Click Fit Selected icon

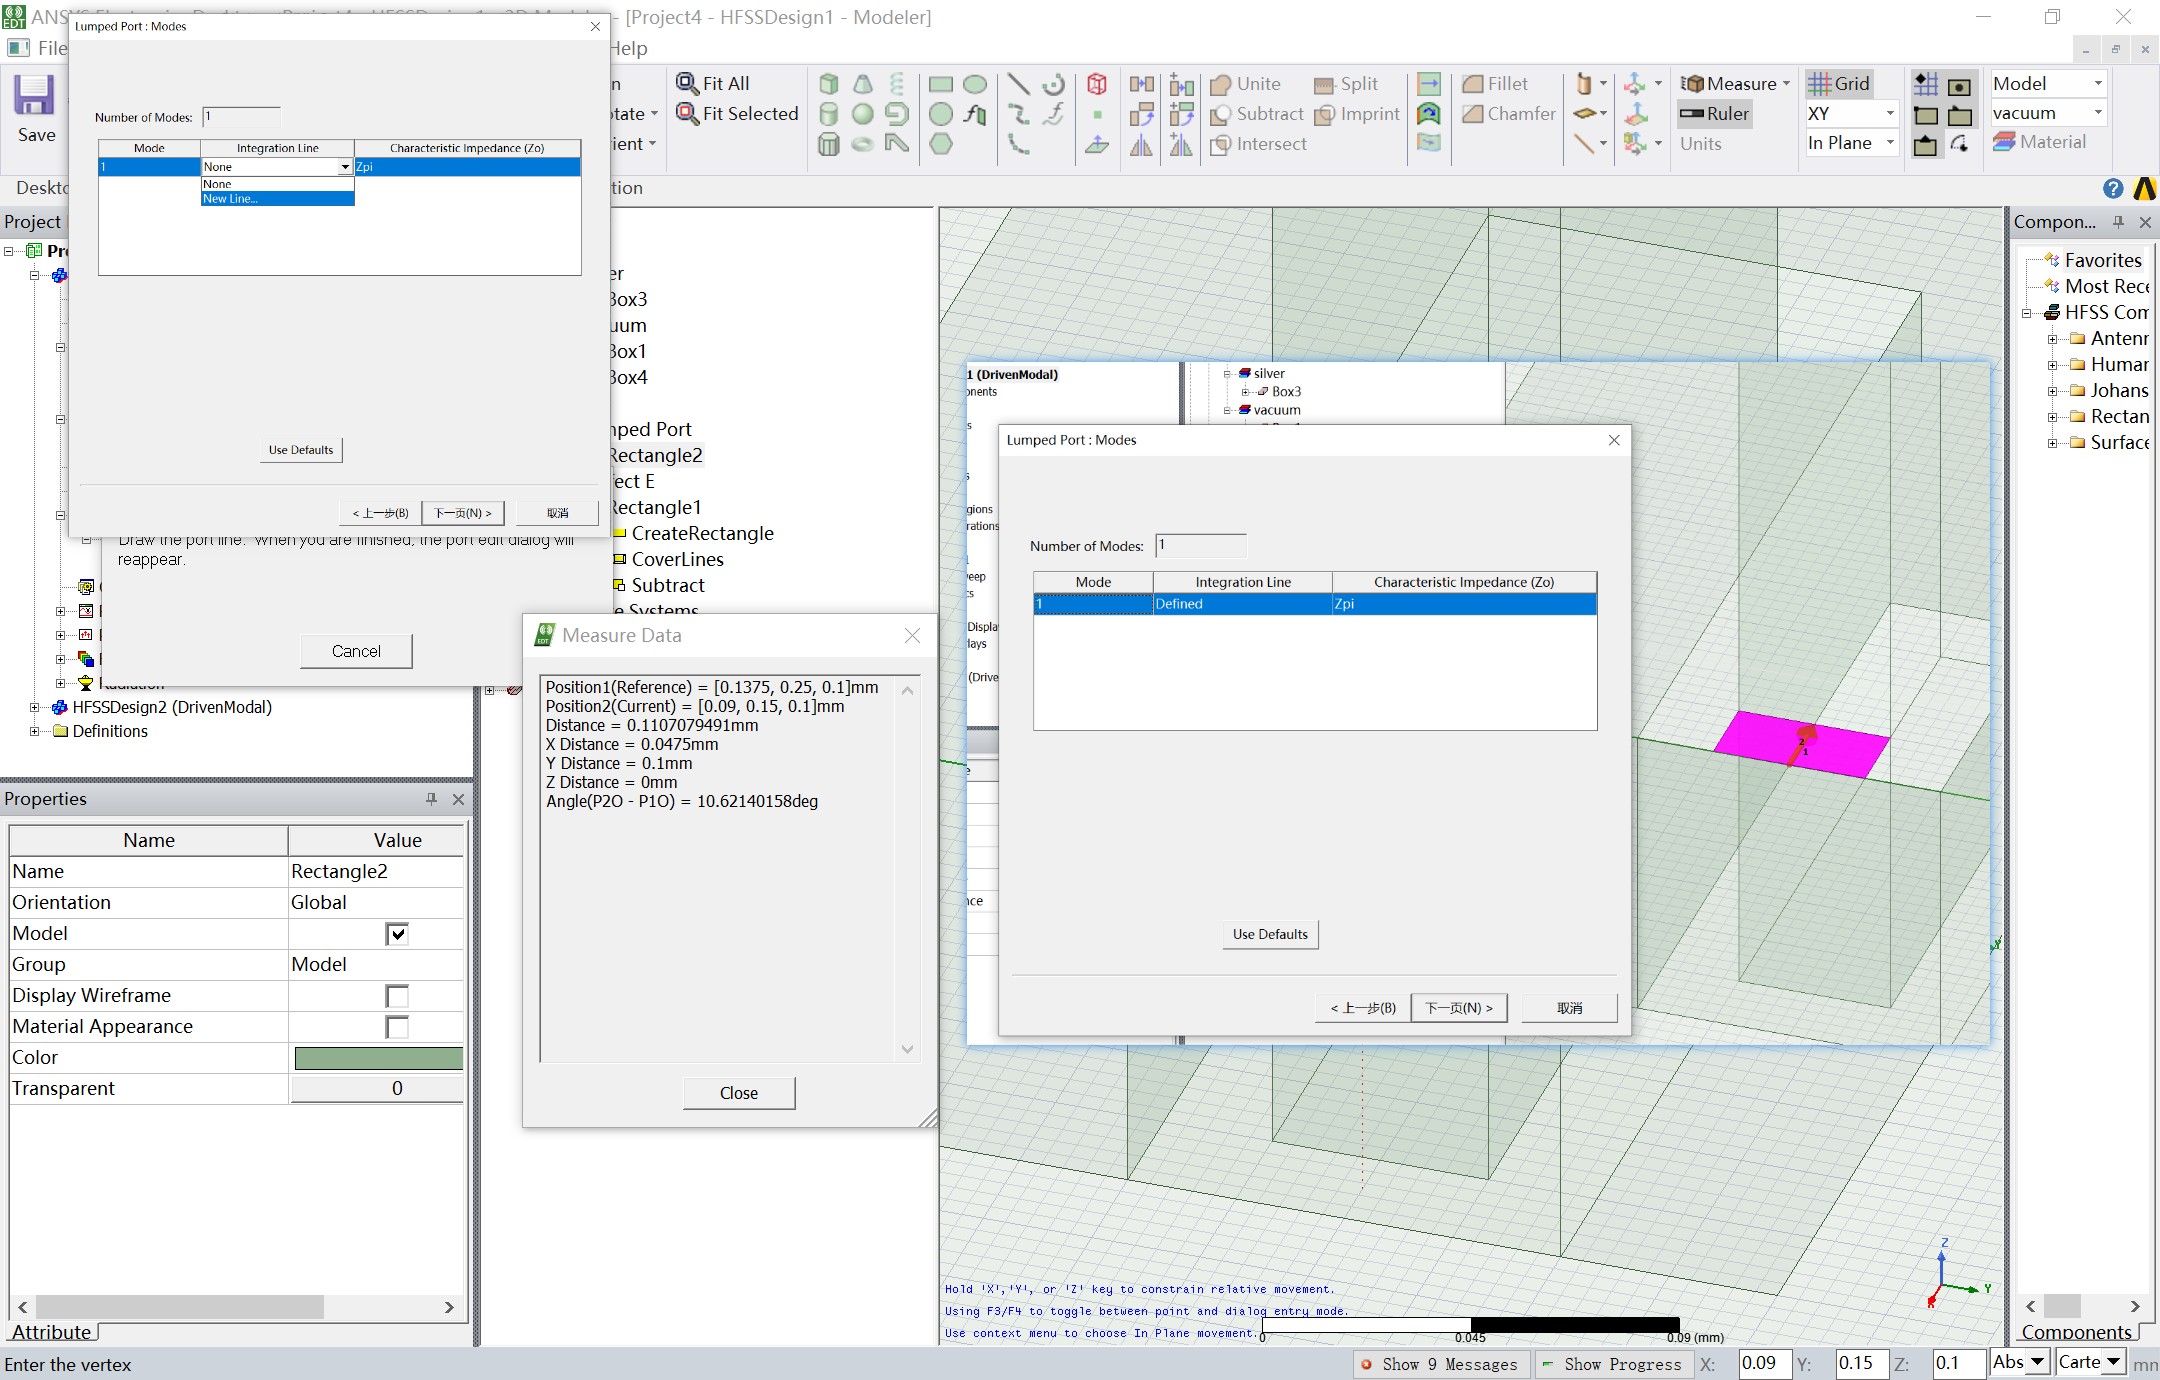pyautogui.click(x=687, y=114)
